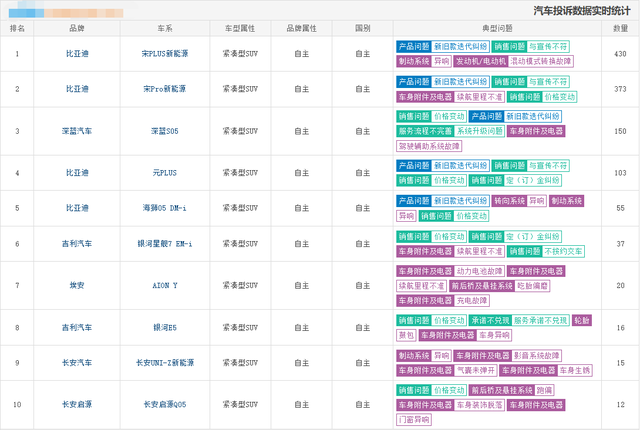640x430 pixels.
Task: Click the complaint count 37
Action: 620,244
